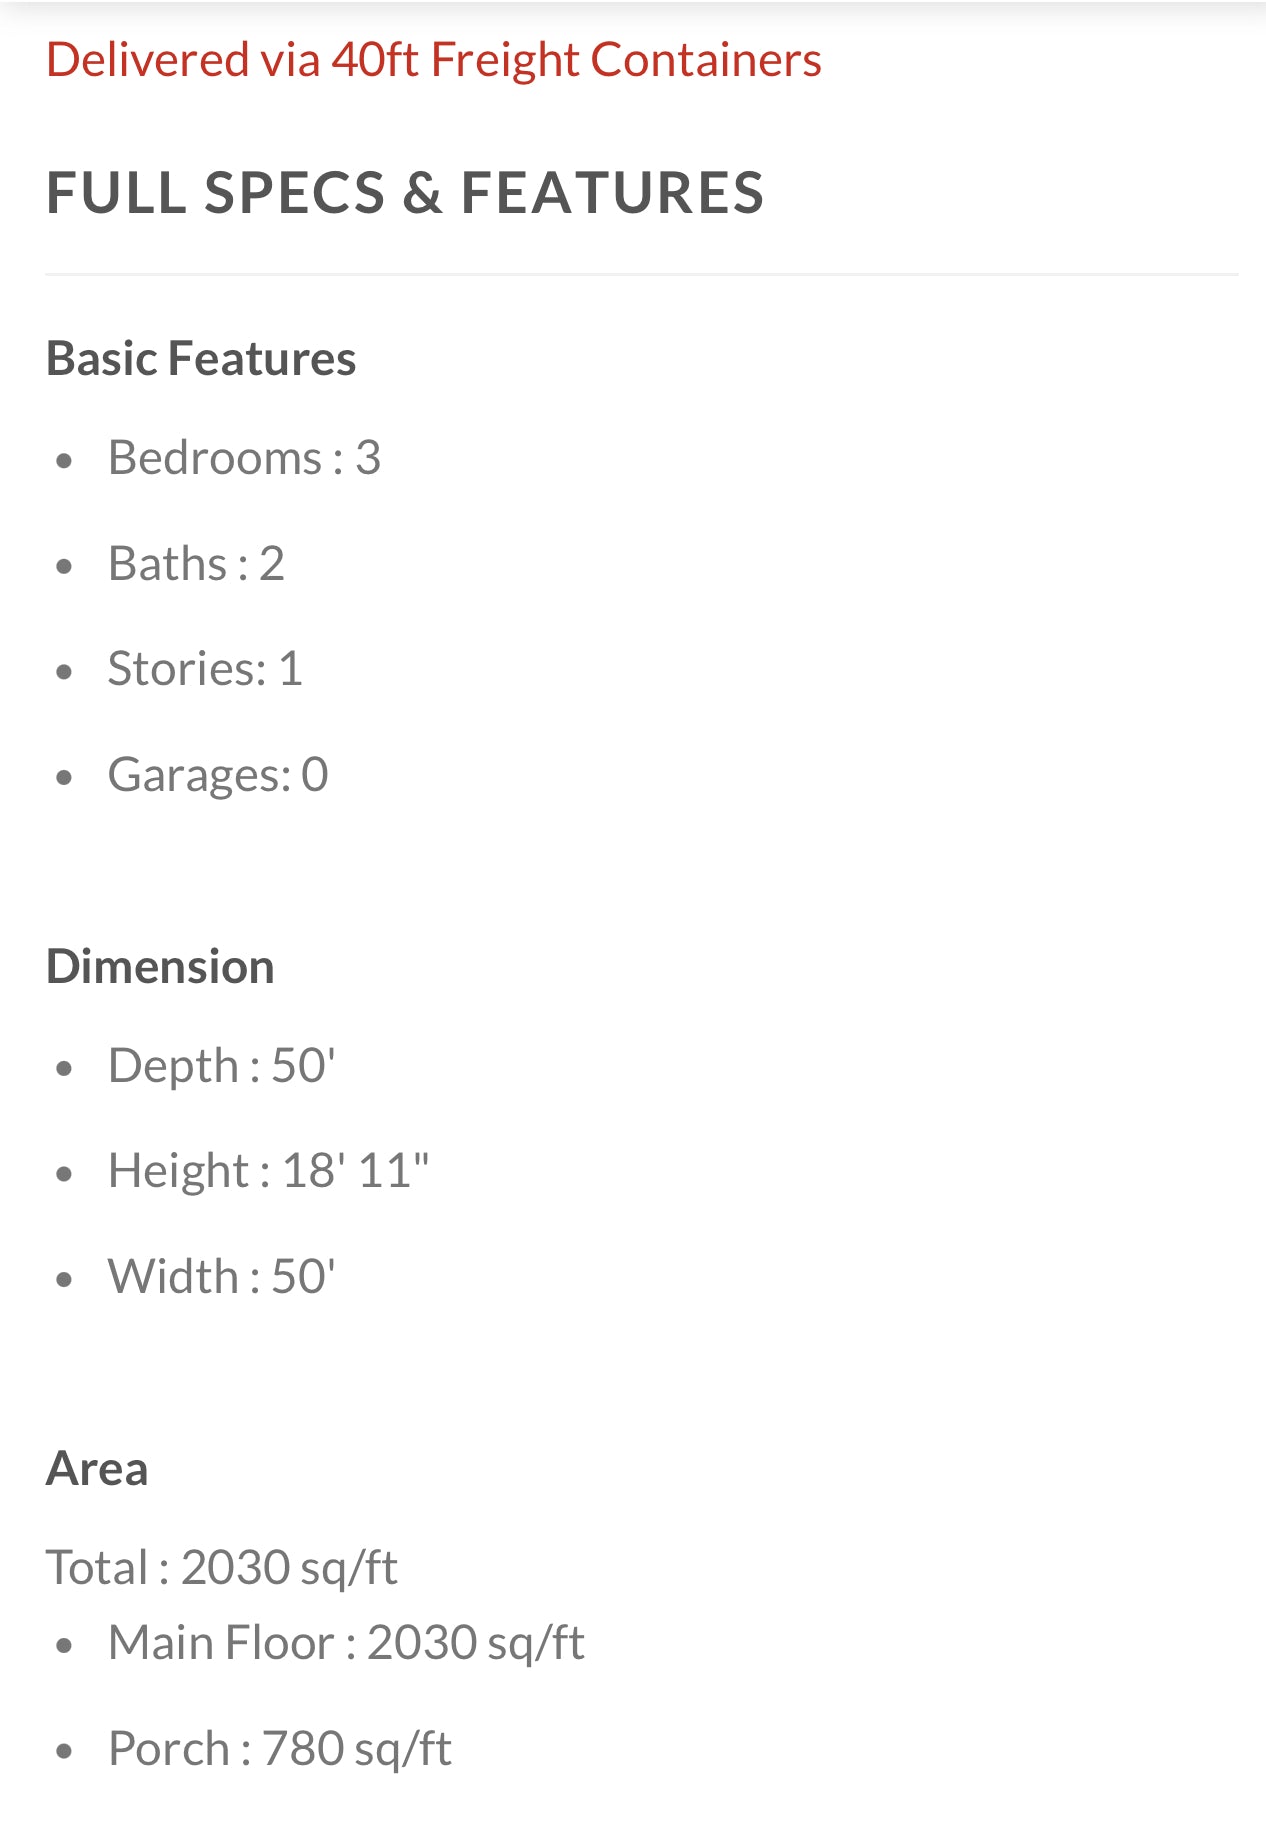Click the bullet point before Height

coord(65,1173)
